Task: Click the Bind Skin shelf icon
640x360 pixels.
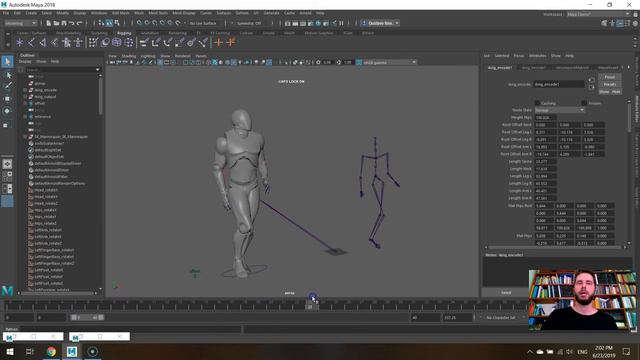Action: point(54,42)
